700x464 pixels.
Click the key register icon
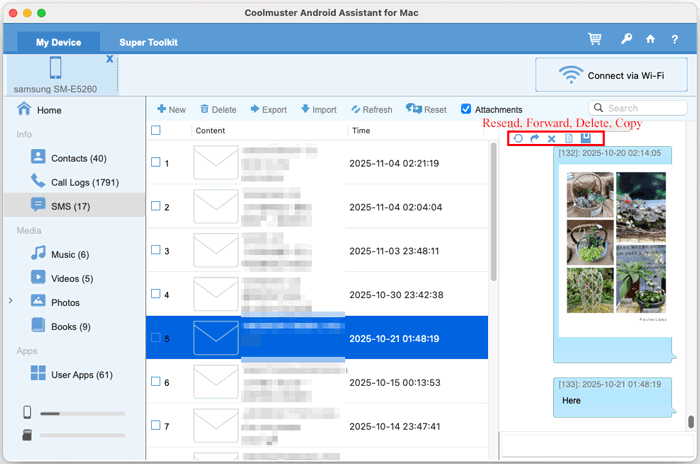(x=627, y=39)
